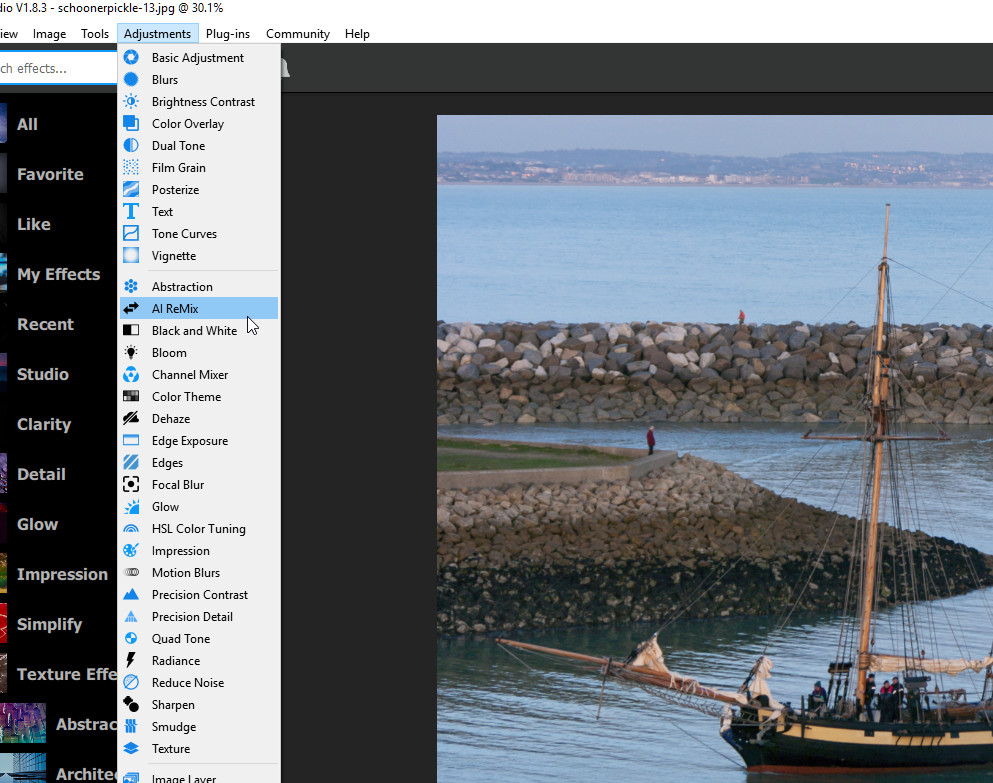Viewport: 993px width, 783px height.
Task: Click the search effects input field
Action: pos(55,68)
